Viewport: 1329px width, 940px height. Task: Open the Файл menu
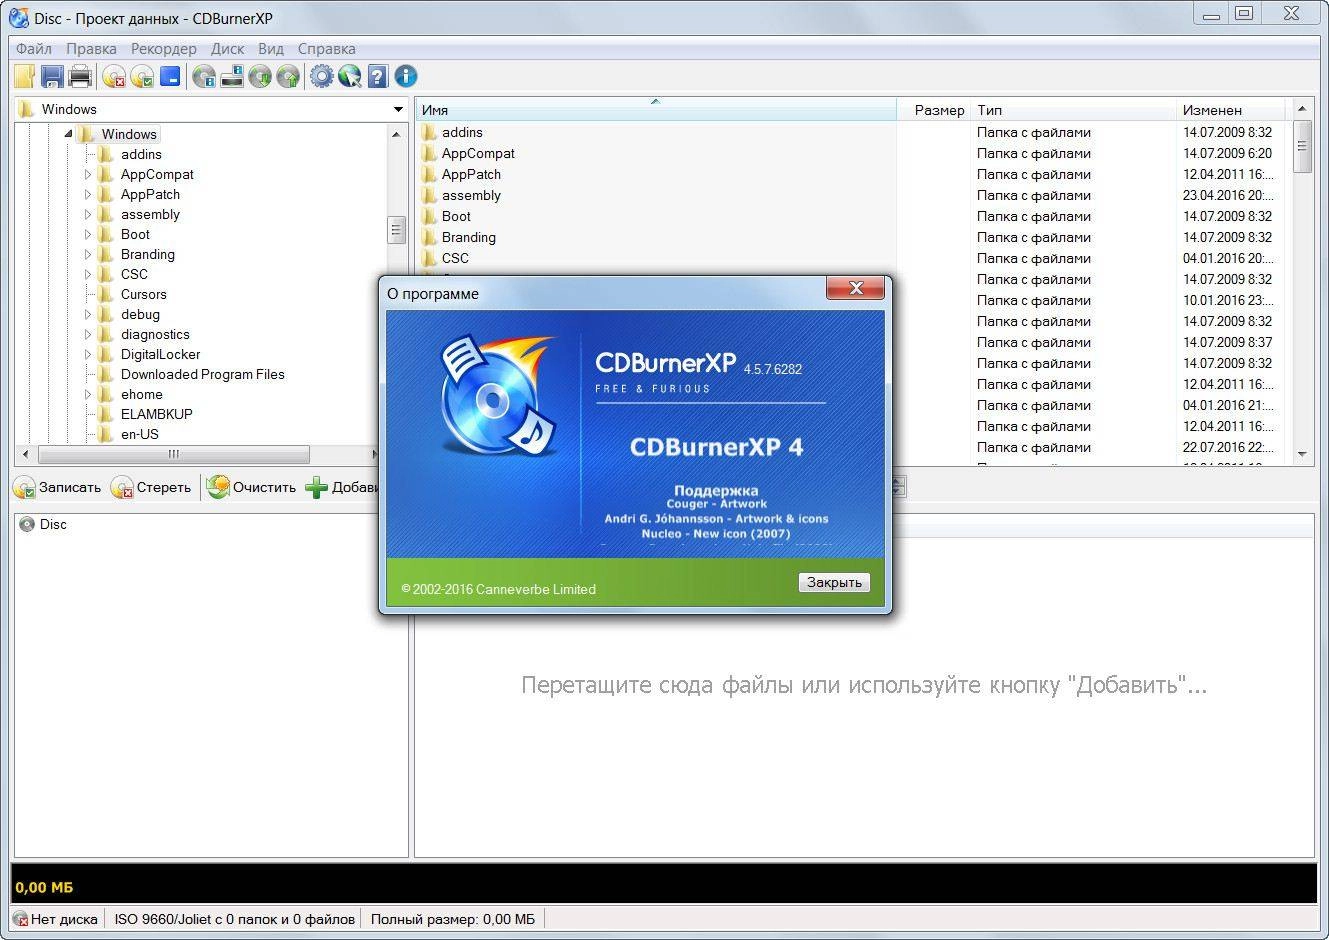point(34,48)
